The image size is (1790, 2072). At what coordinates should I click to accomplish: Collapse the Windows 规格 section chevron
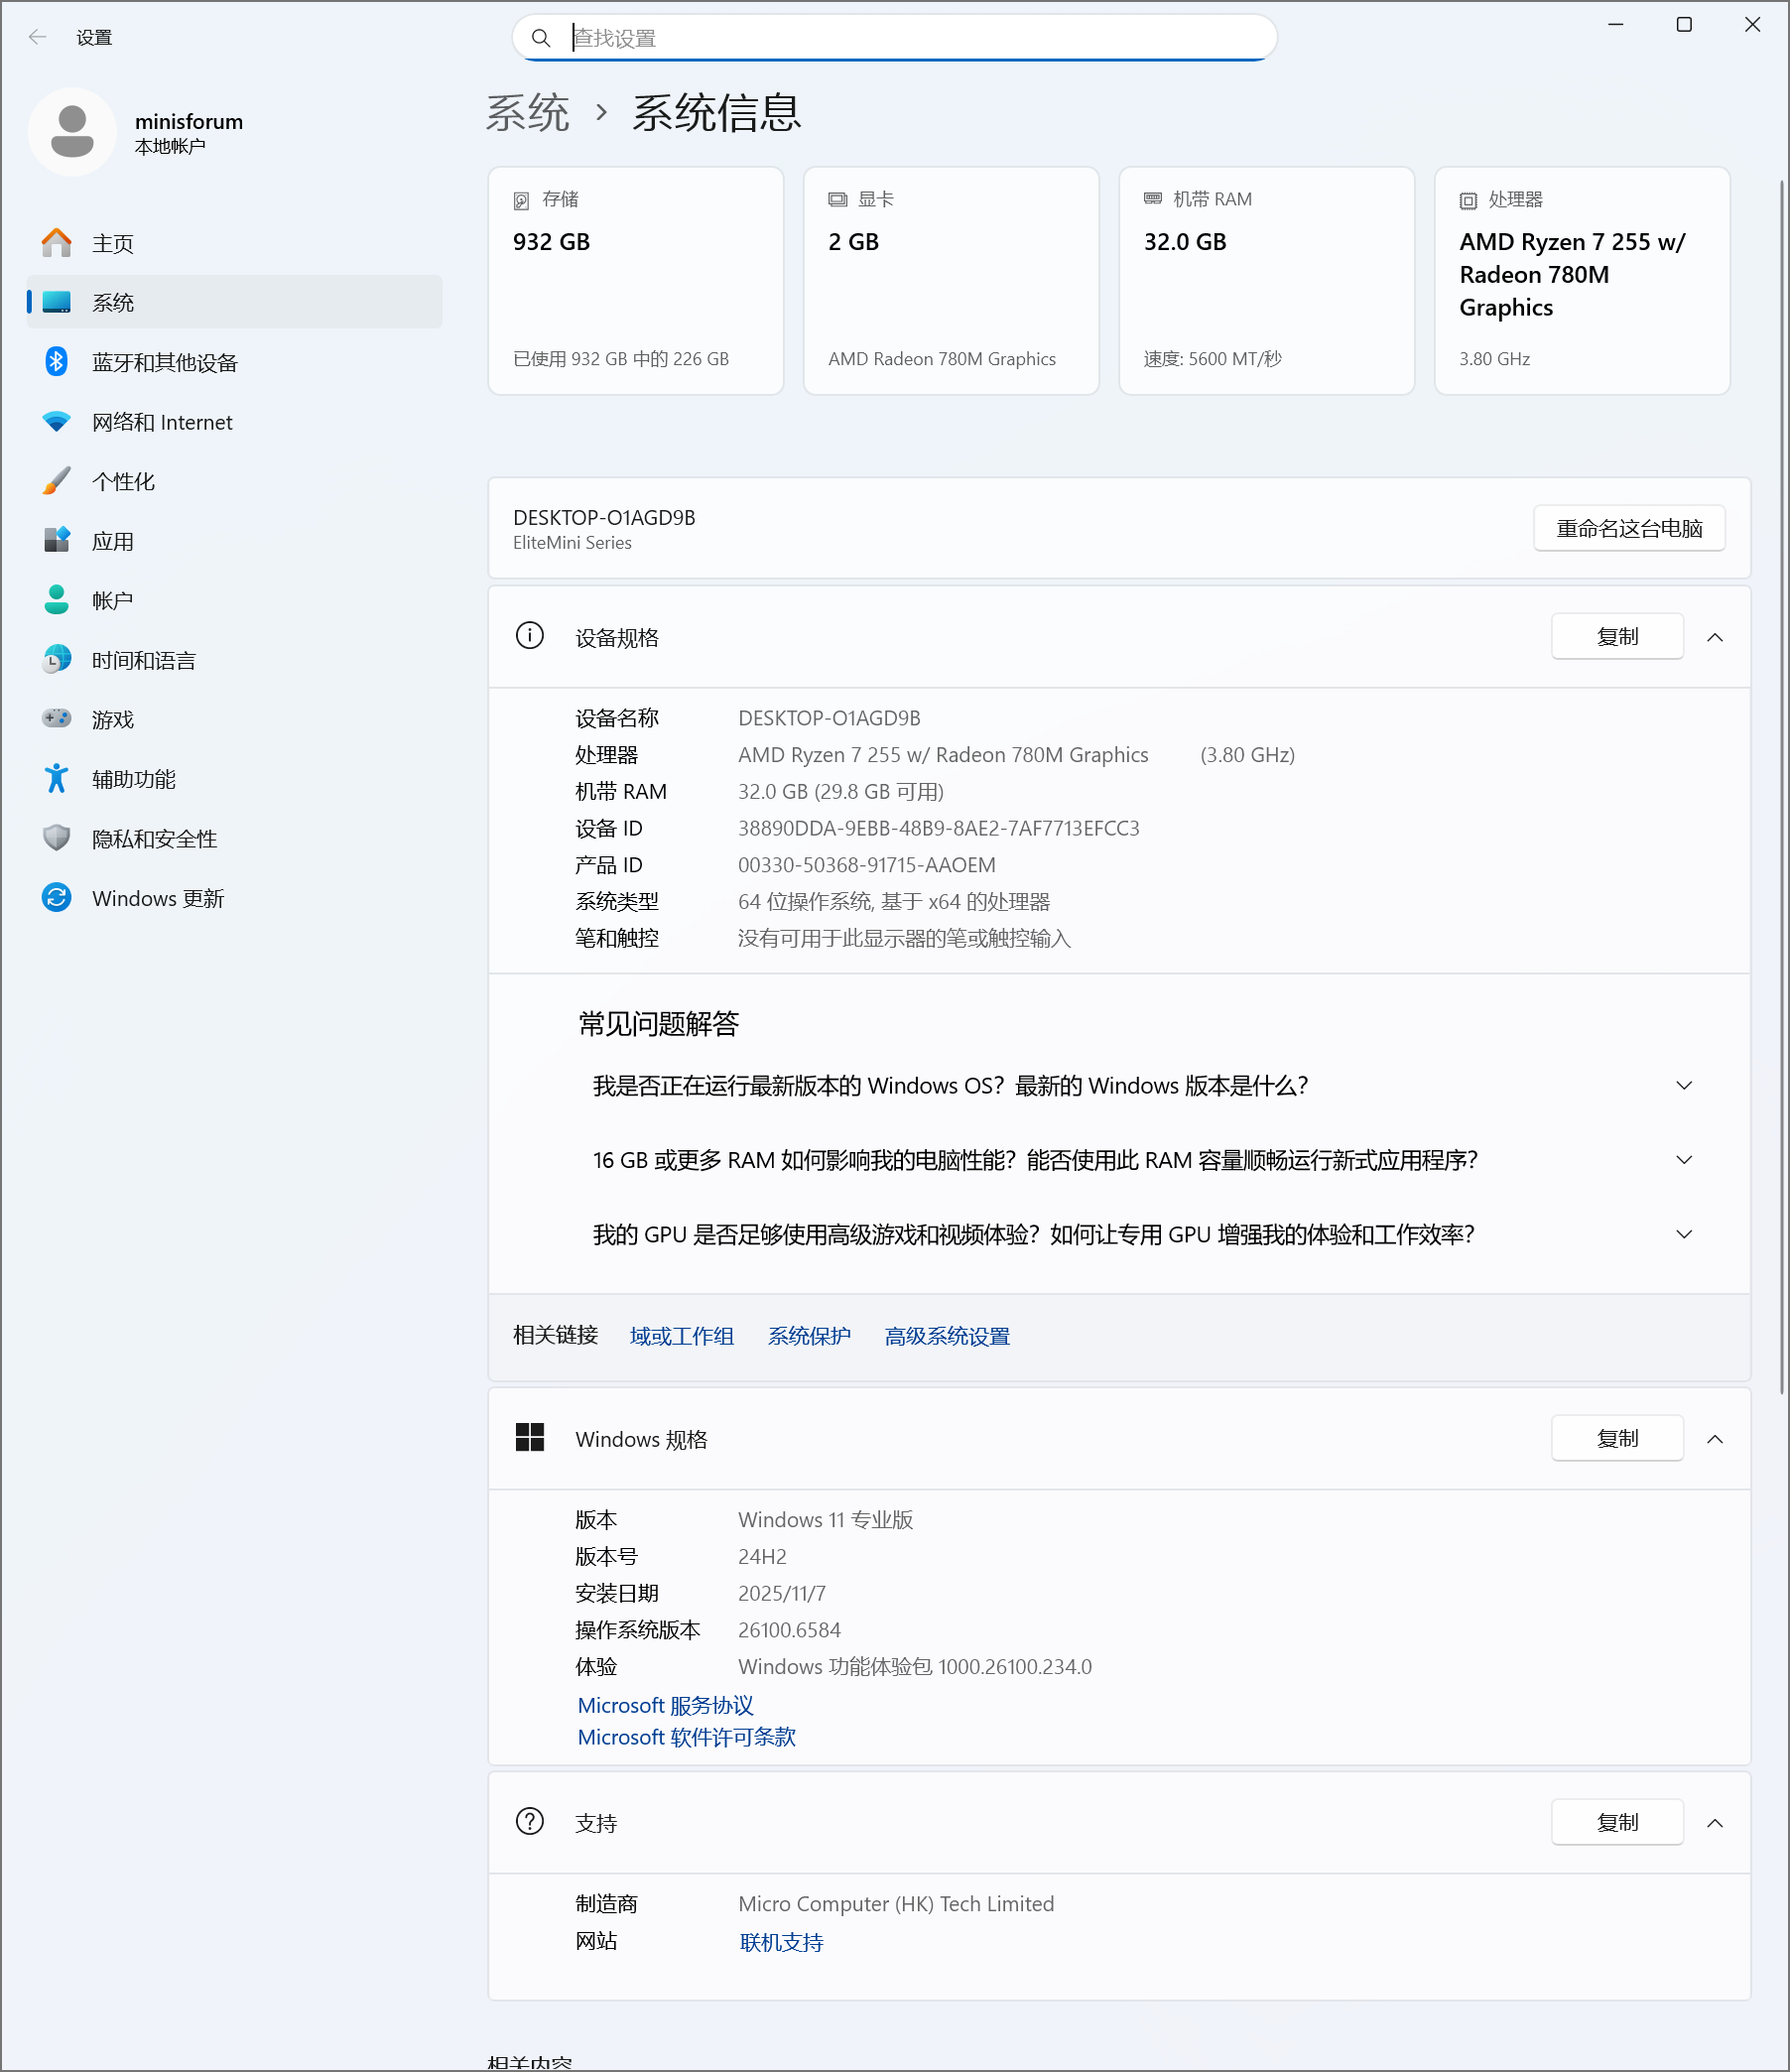click(x=1715, y=1439)
